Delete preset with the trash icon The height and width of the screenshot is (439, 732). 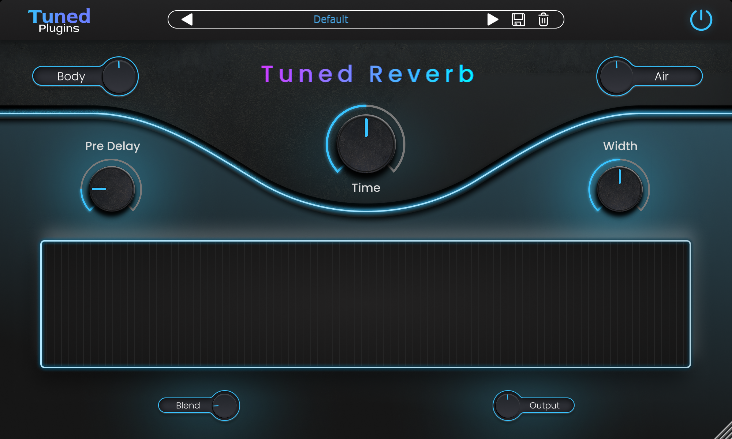pos(543,19)
